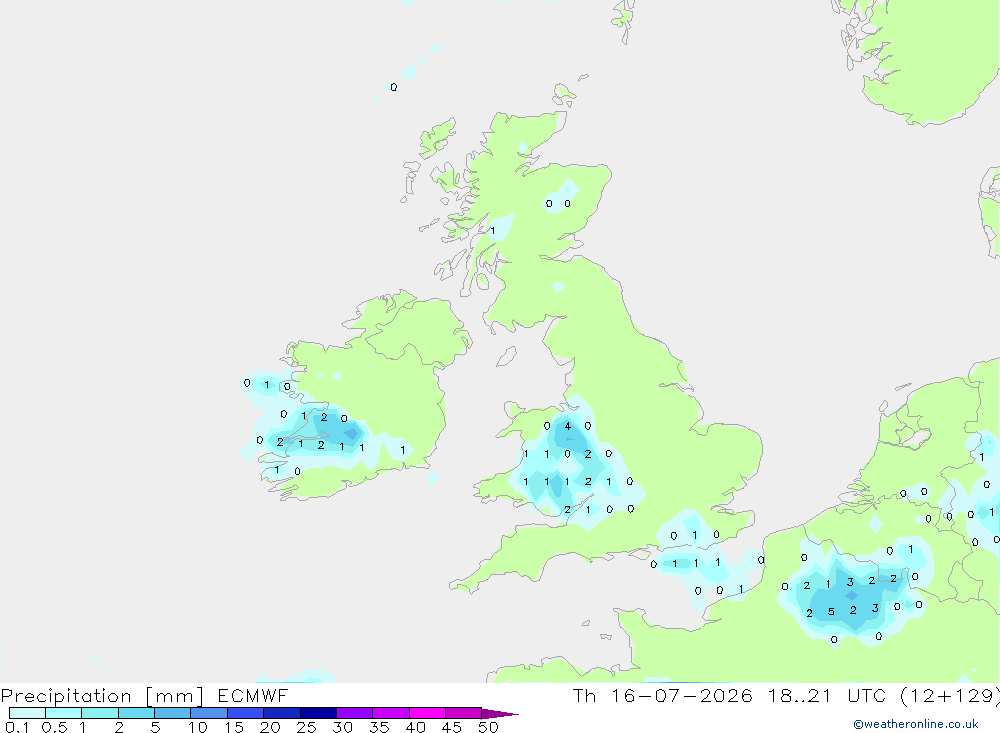1000x733 pixels.
Task: Click the "25" label under the legend
Action: pyautogui.click(x=307, y=727)
